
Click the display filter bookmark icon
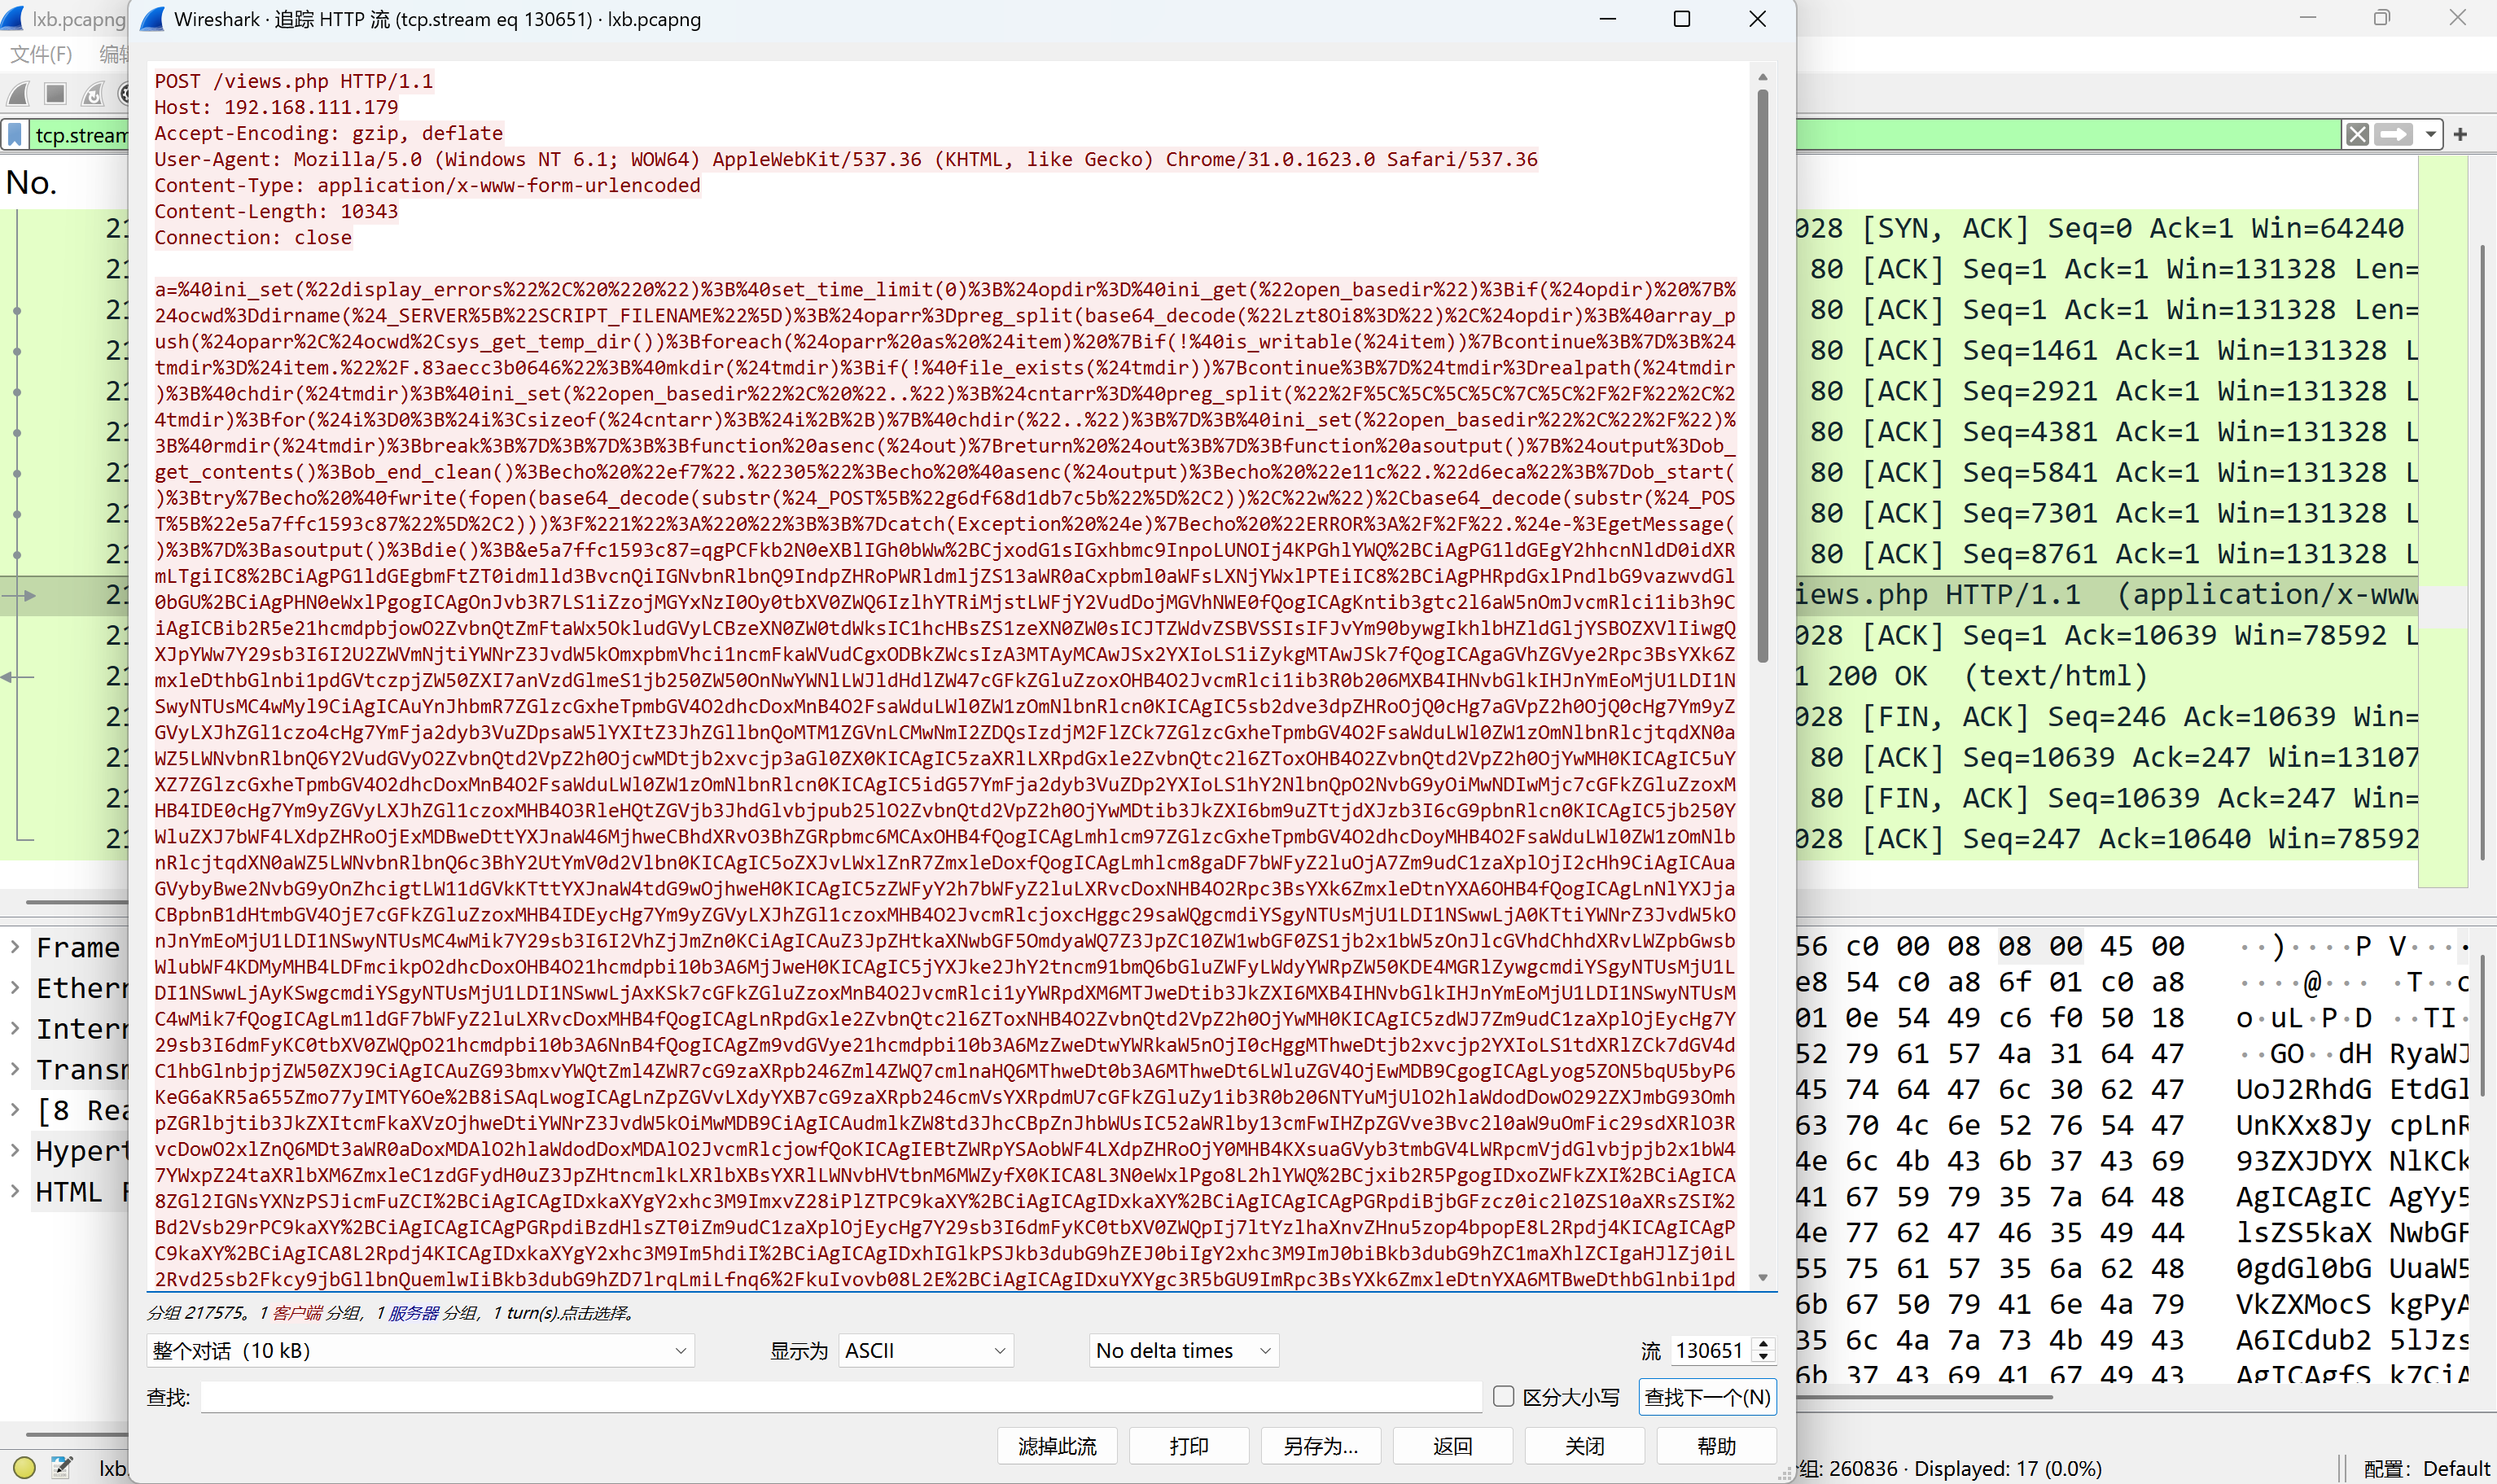[15, 134]
